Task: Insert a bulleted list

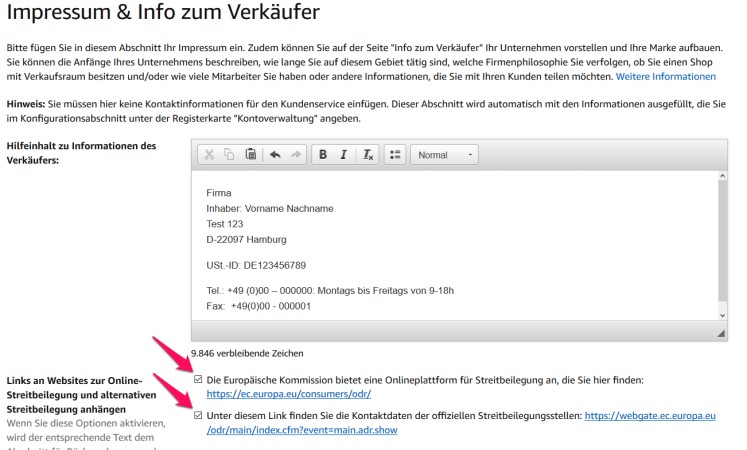Action: pyautogui.click(x=395, y=154)
